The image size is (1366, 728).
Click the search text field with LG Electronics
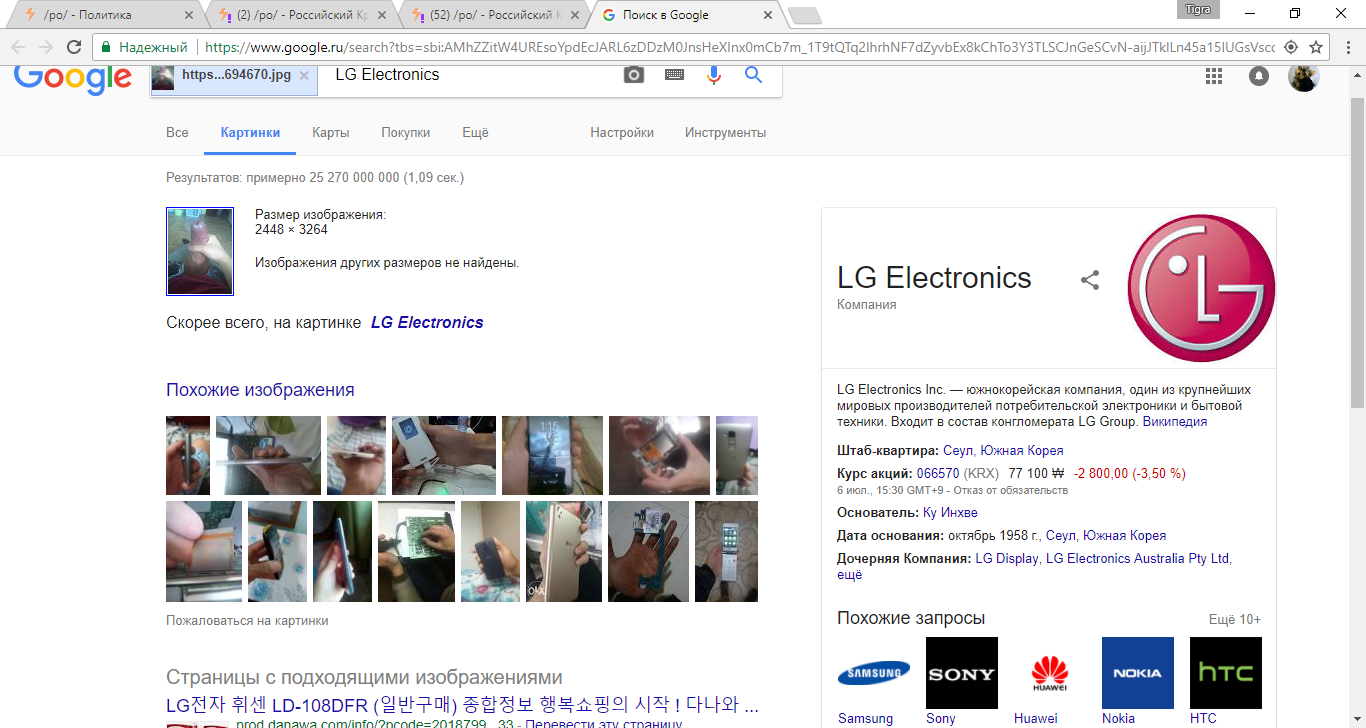pyautogui.click(x=470, y=75)
